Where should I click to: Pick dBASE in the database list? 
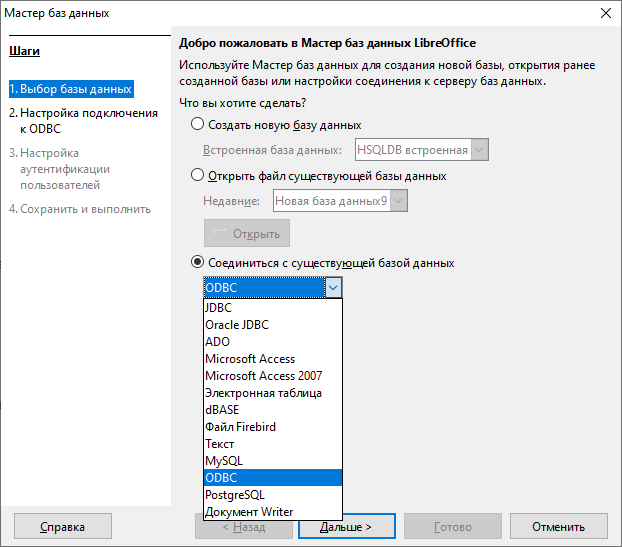coord(273,410)
